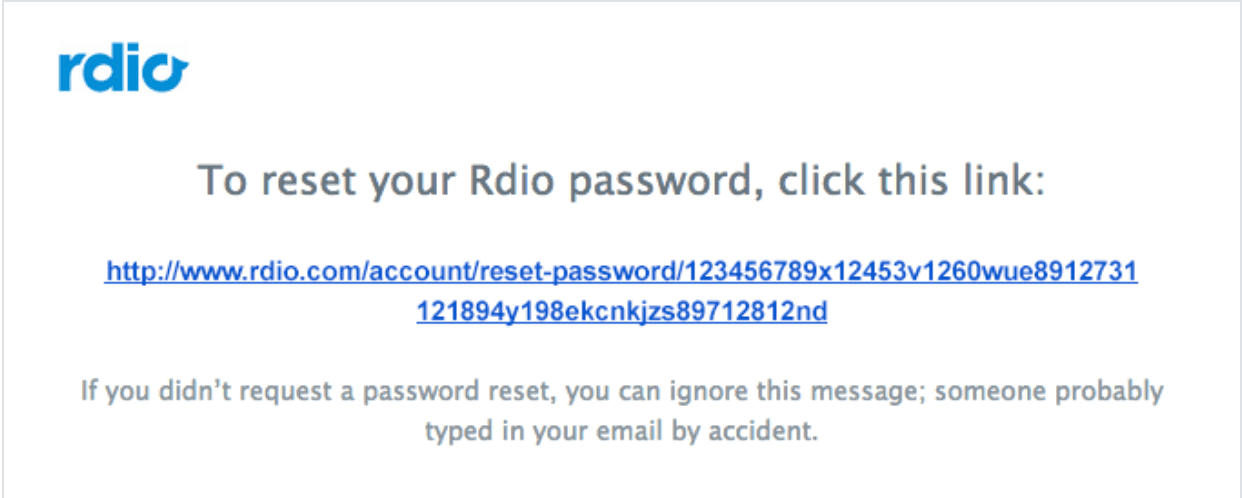The width and height of the screenshot is (1242, 498).
Task: Click "click this link:" in the heading
Action: [912, 182]
